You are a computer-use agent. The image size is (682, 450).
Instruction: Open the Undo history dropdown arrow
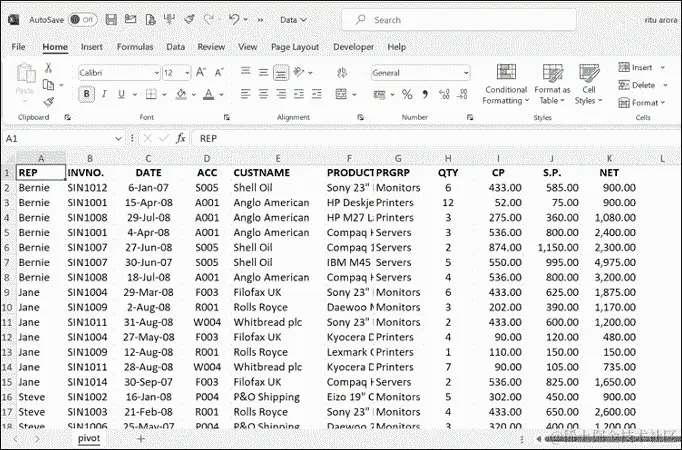coord(246,20)
